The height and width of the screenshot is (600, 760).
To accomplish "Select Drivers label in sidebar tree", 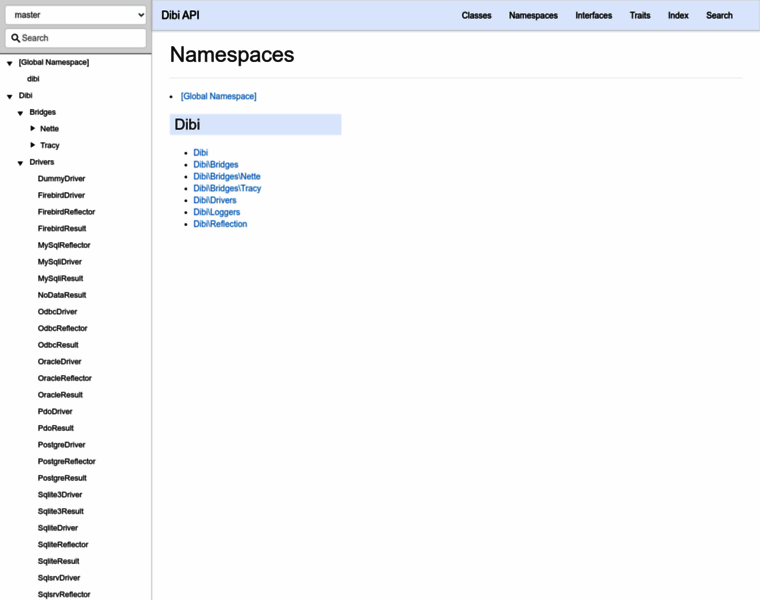I will click(42, 162).
